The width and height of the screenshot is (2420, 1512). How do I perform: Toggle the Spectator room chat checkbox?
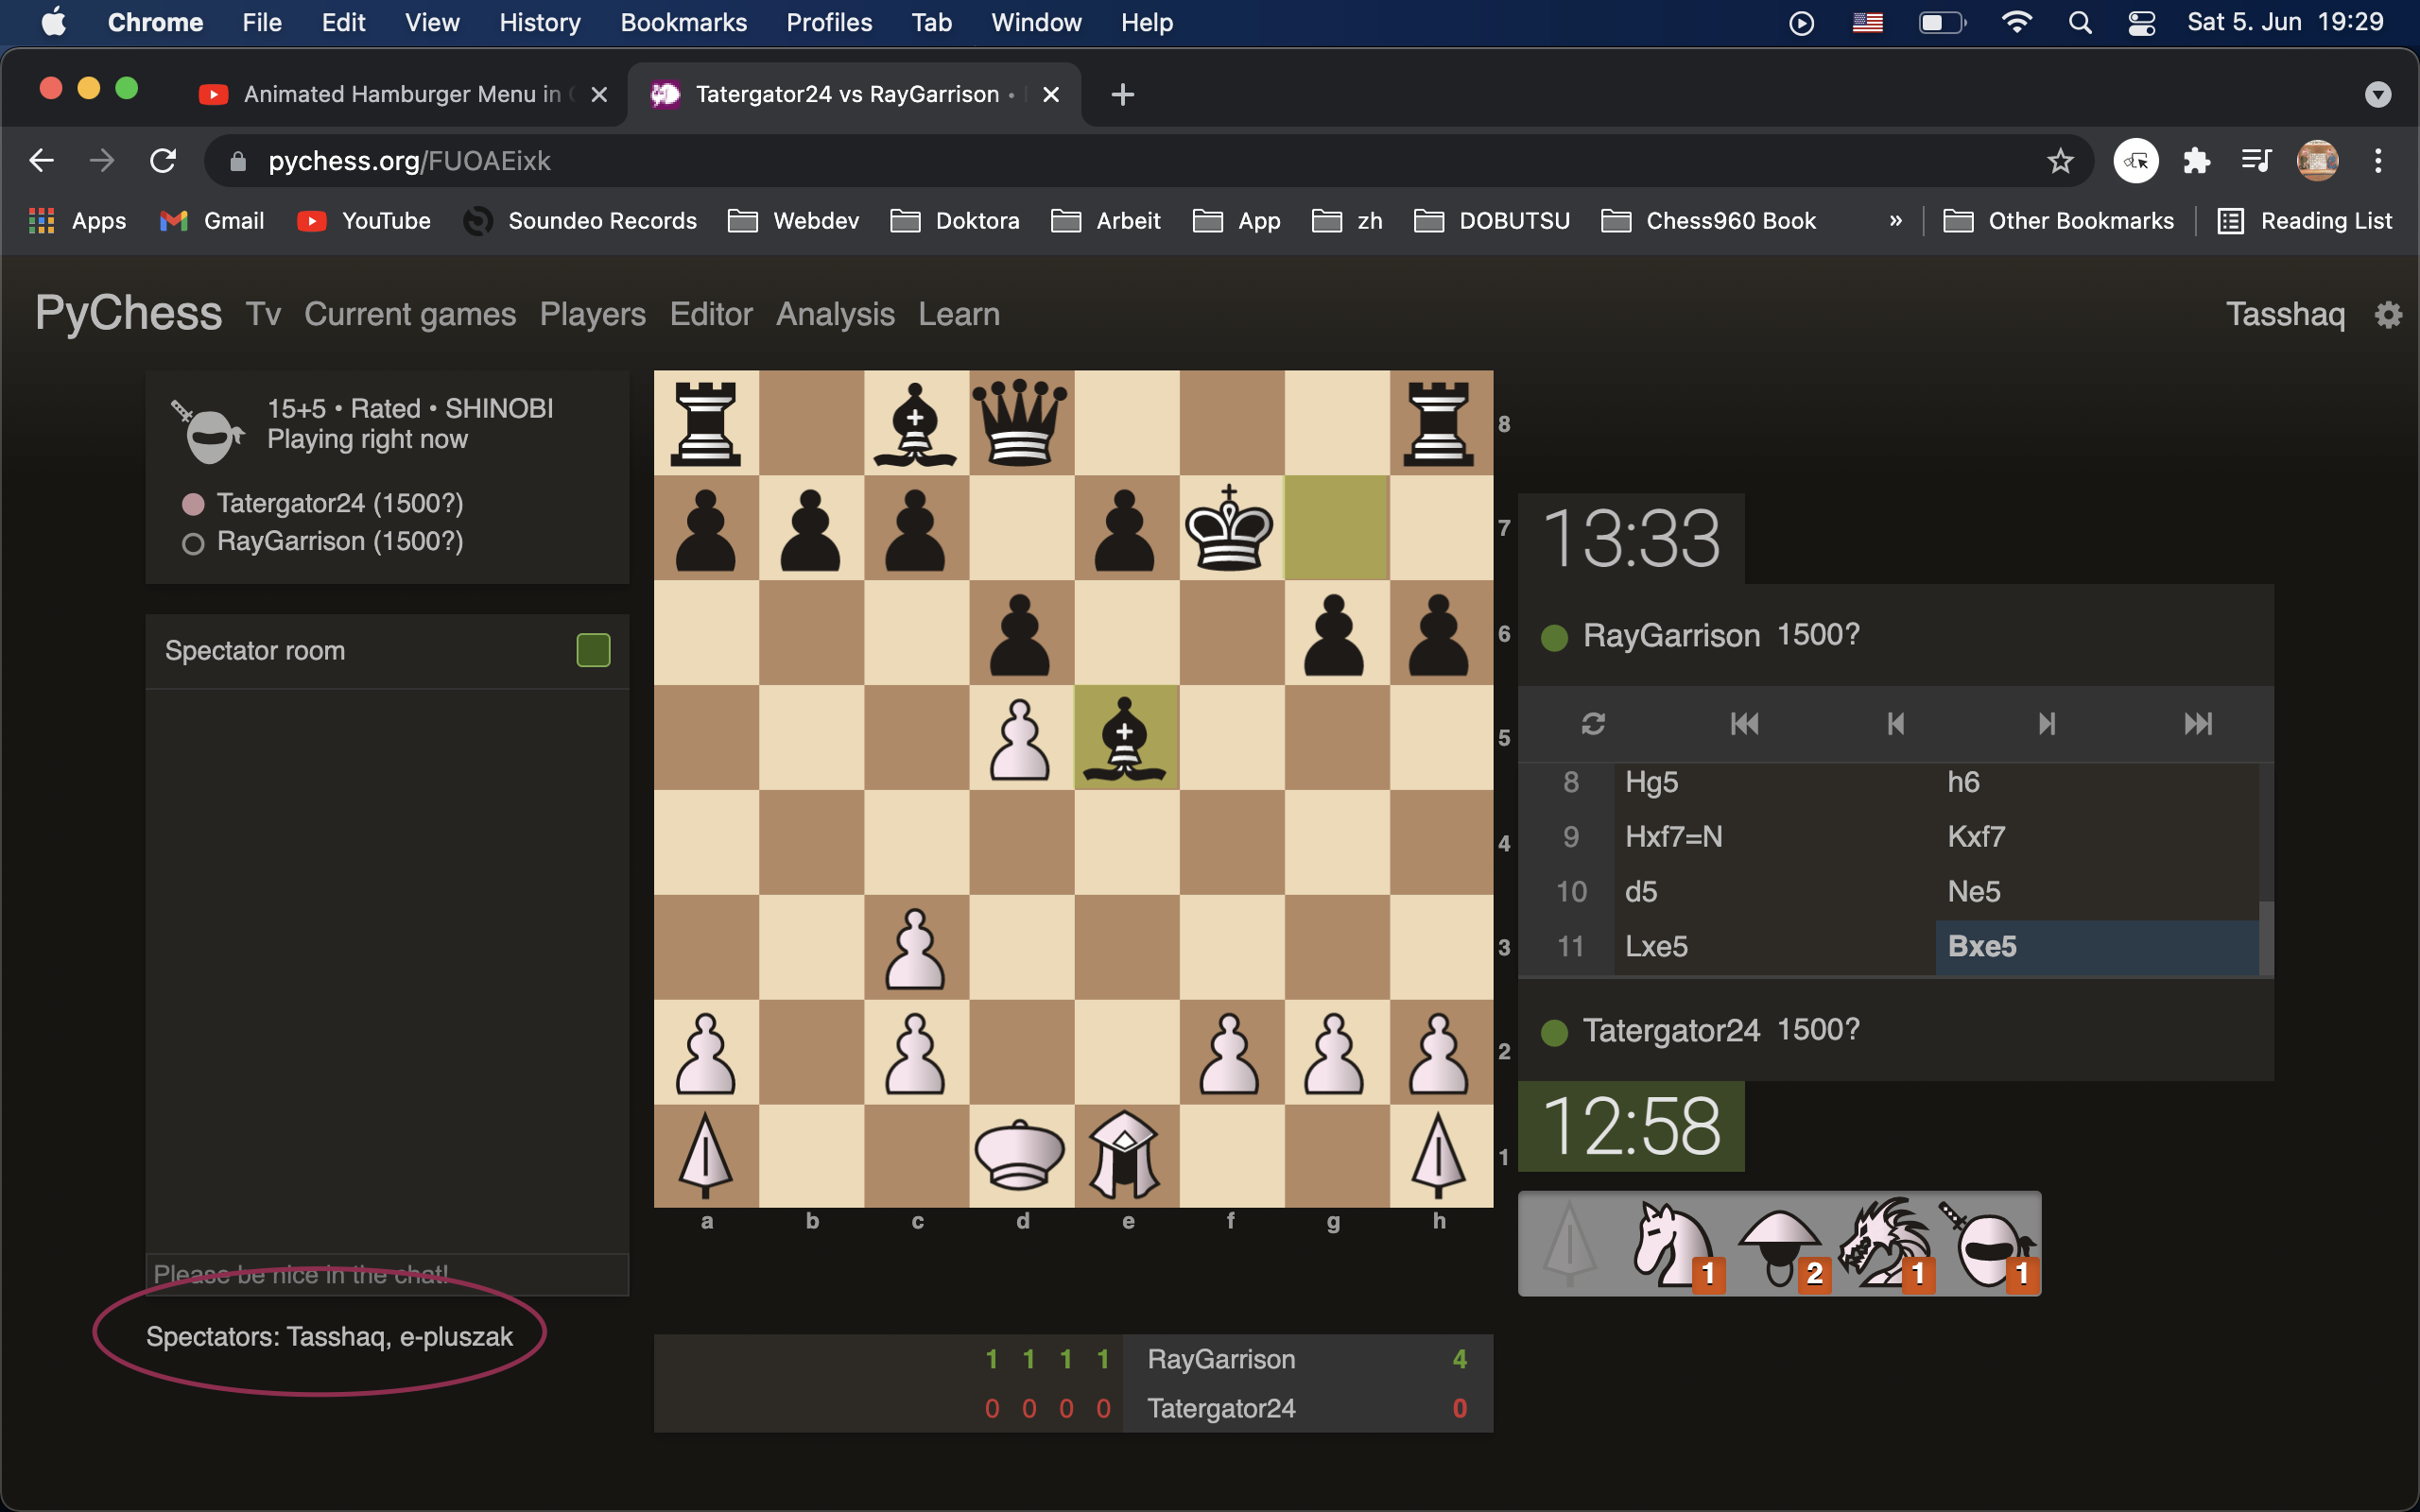pos(593,650)
